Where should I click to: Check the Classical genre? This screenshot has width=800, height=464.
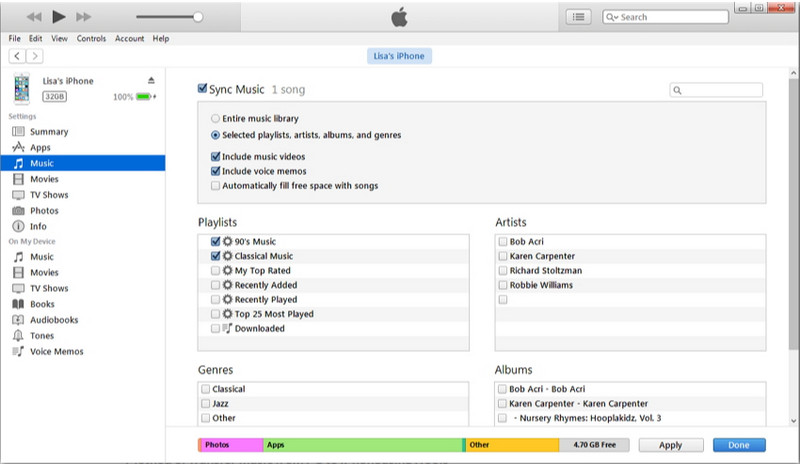205,389
